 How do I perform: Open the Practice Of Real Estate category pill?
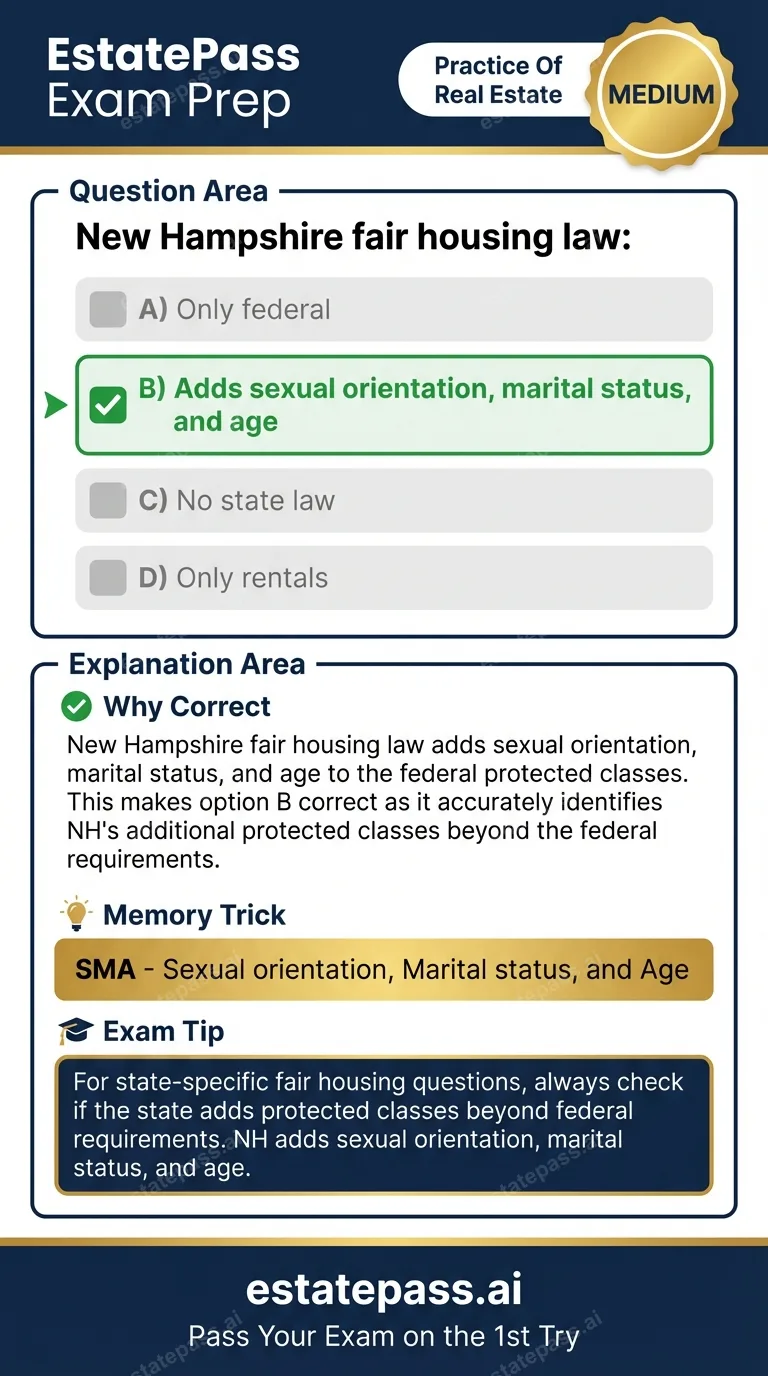(497, 80)
